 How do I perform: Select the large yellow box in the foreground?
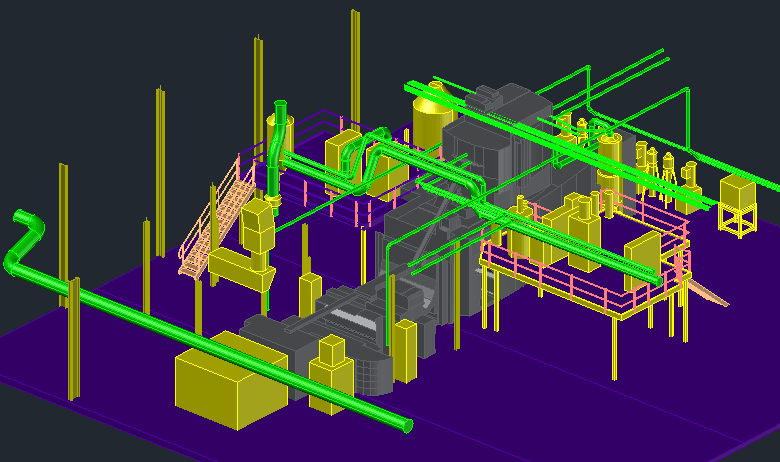pyautogui.click(x=228, y=383)
